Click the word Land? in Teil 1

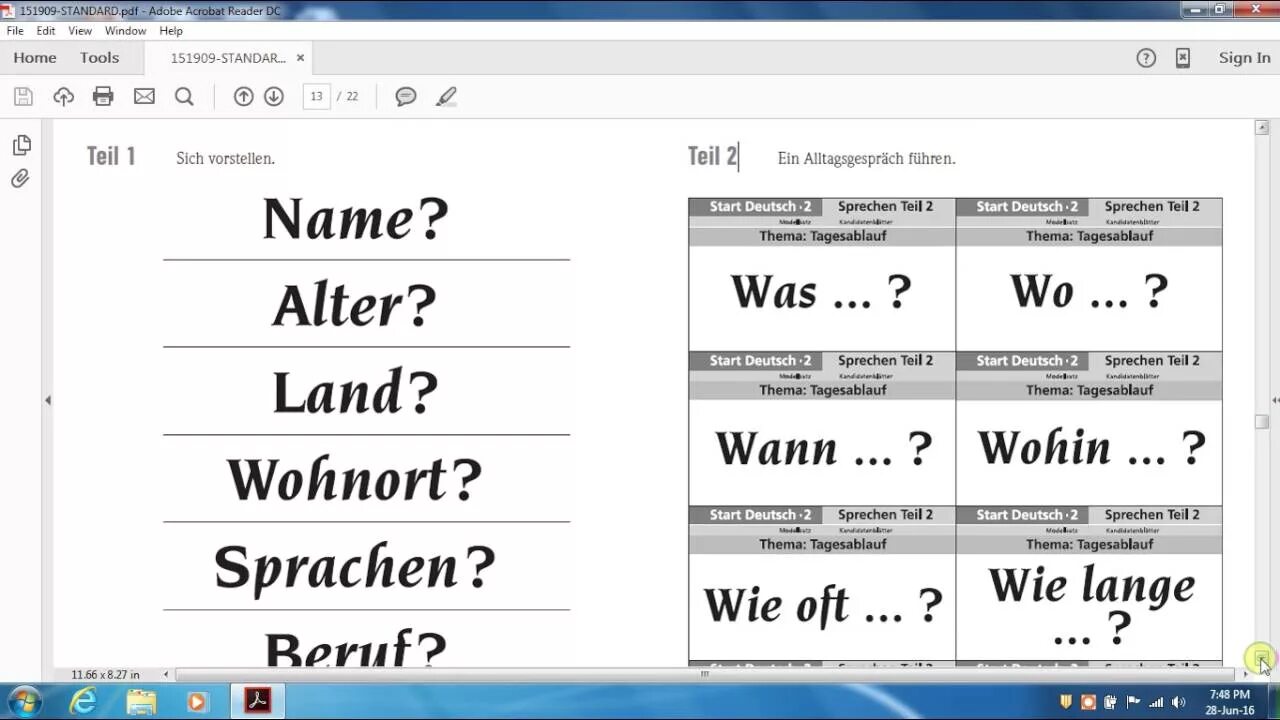point(356,392)
